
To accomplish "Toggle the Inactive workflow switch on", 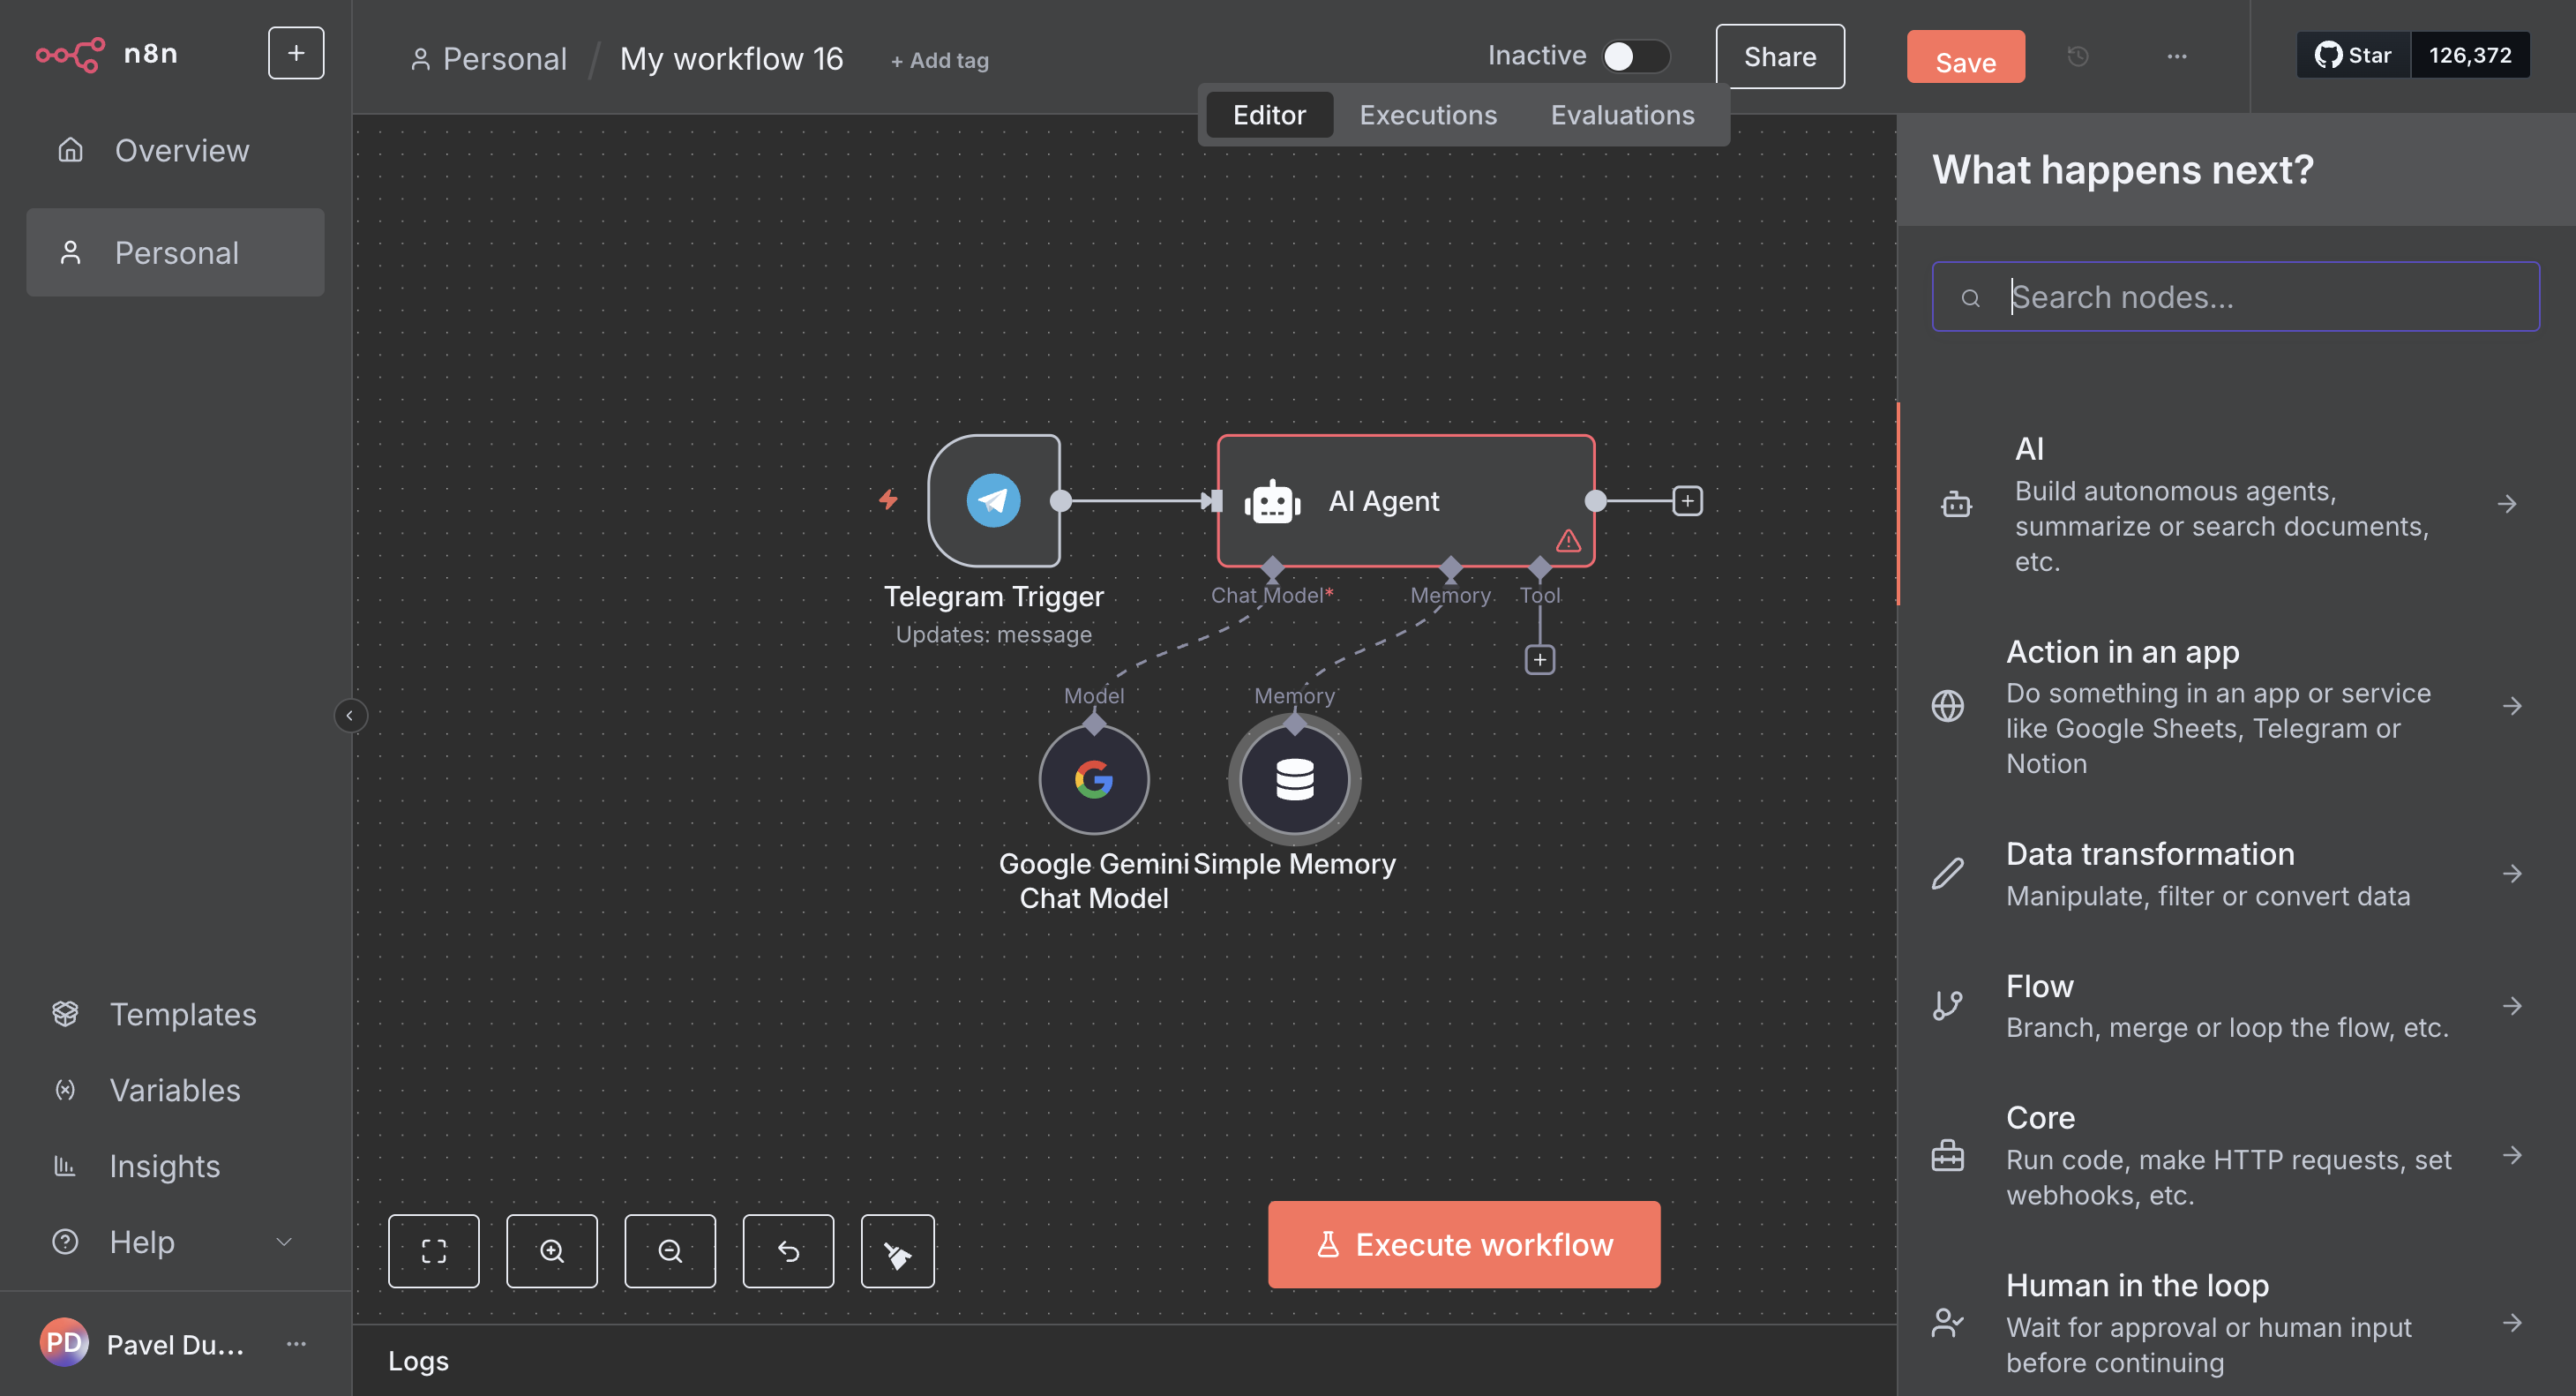I will pos(1634,56).
